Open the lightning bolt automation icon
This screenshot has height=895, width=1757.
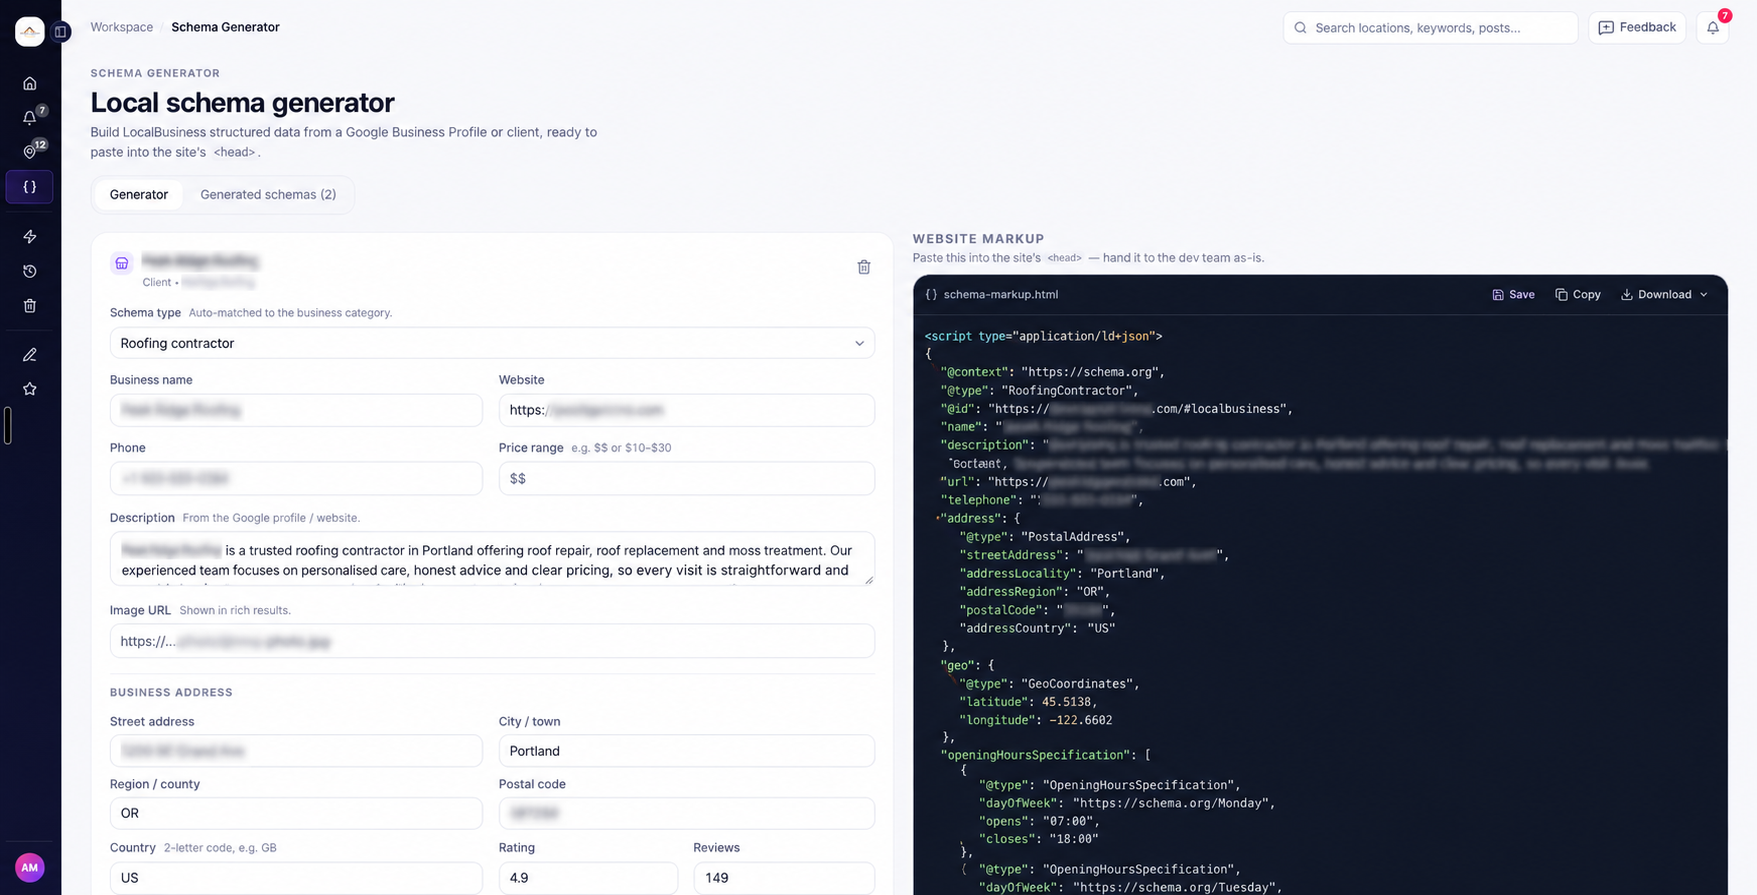pos(30,237)
